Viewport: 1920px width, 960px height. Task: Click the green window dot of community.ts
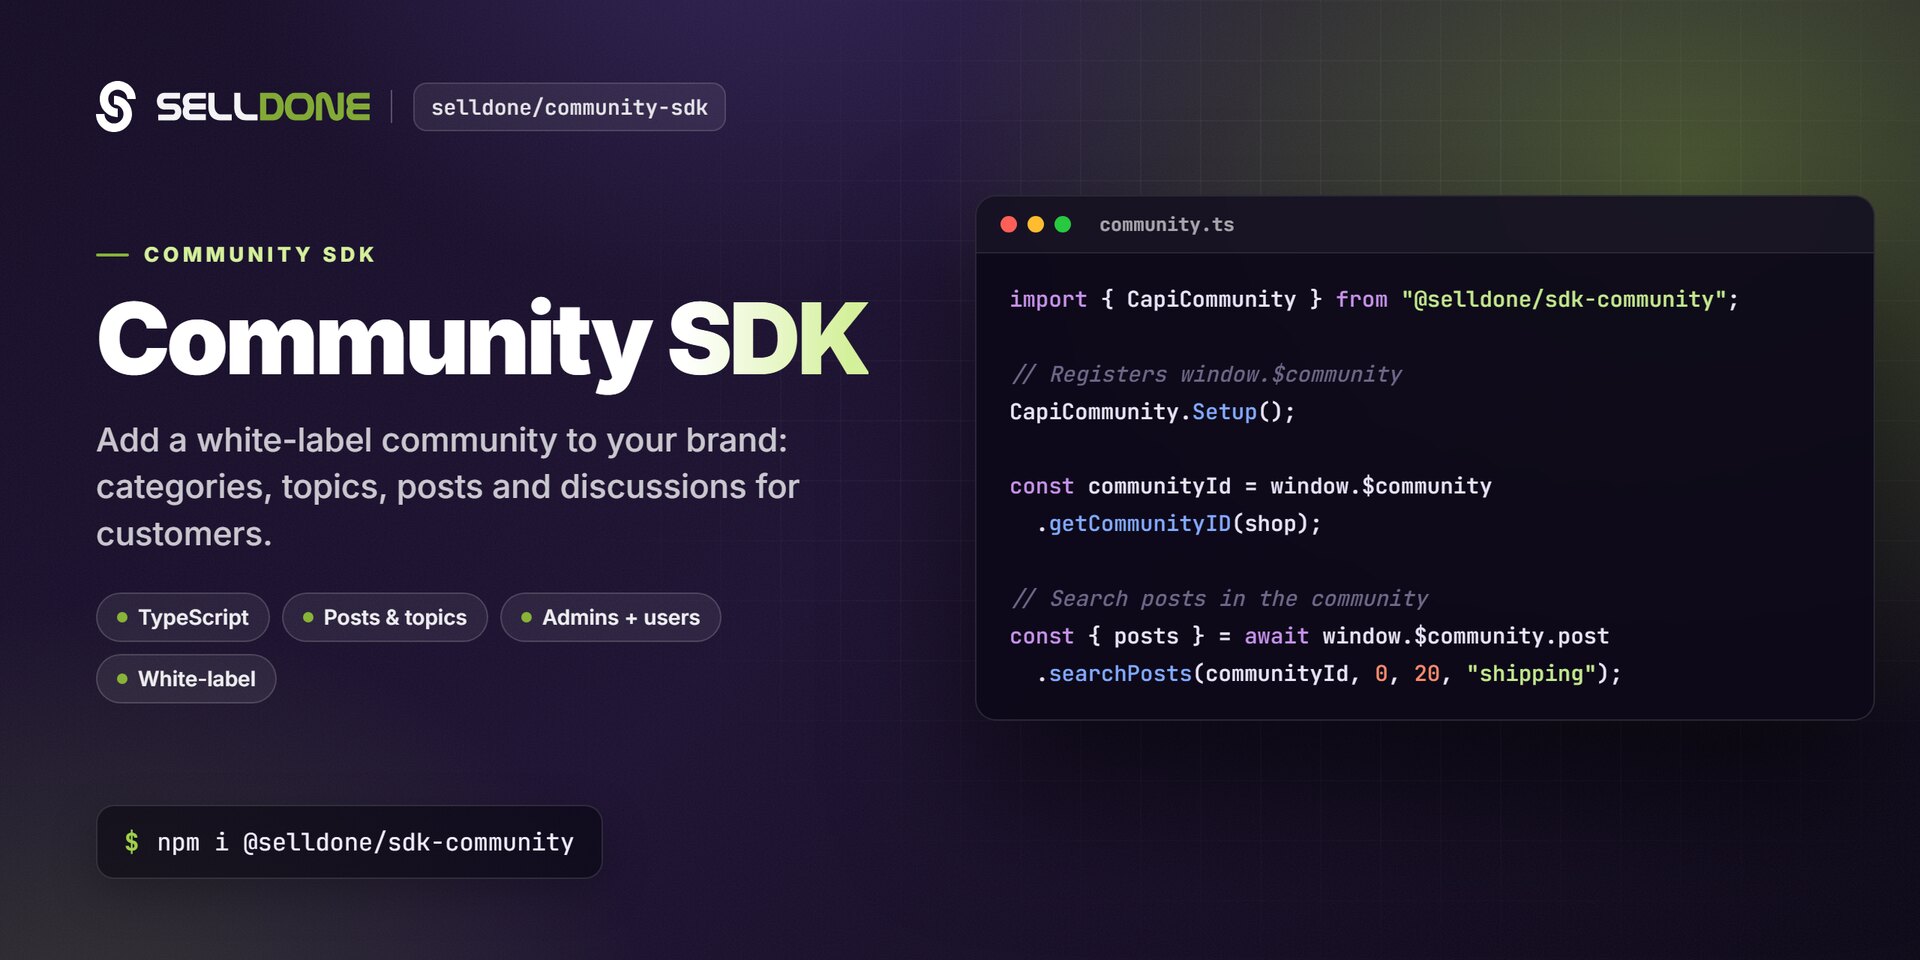pos(1063,224)
